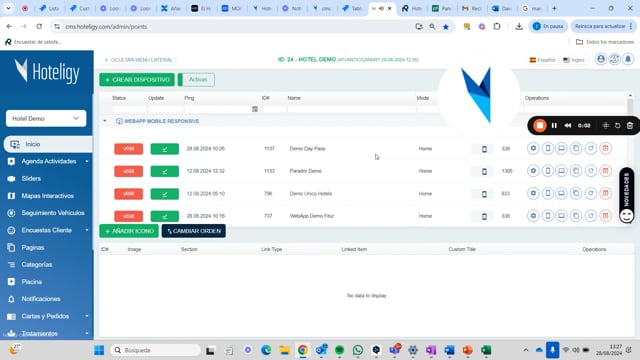The image size is (640, 360).
Task: Open Paginas in sidebar
Action: (x=33, y=248)
